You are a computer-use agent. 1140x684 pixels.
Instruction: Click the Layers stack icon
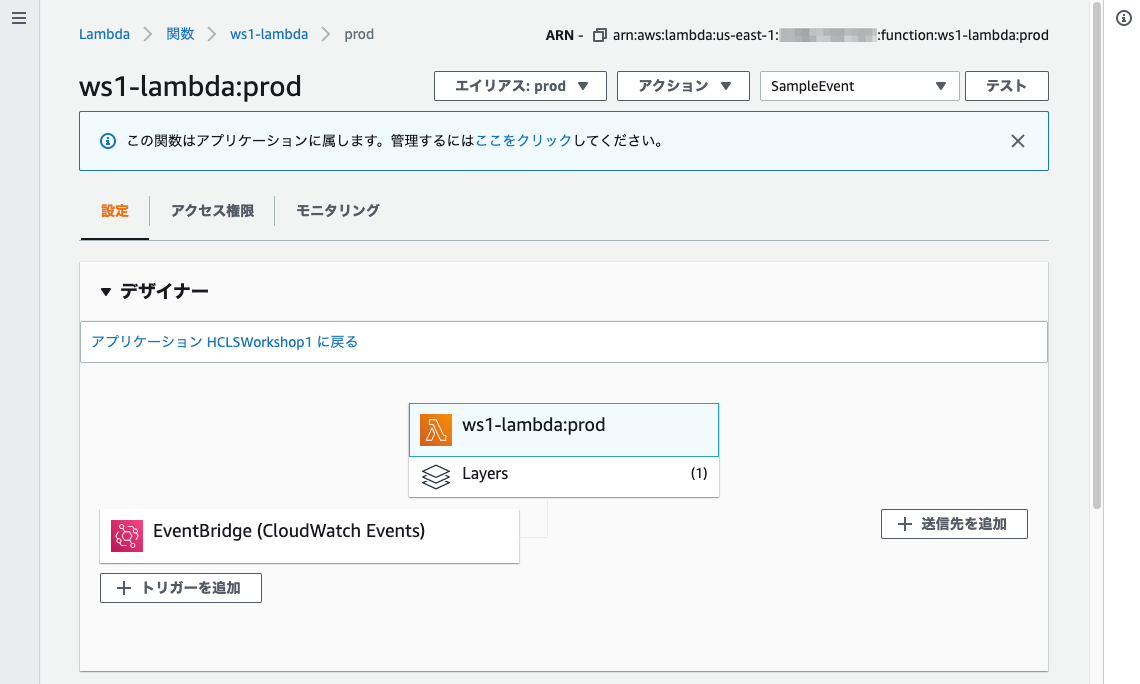[x=435, y=477]
